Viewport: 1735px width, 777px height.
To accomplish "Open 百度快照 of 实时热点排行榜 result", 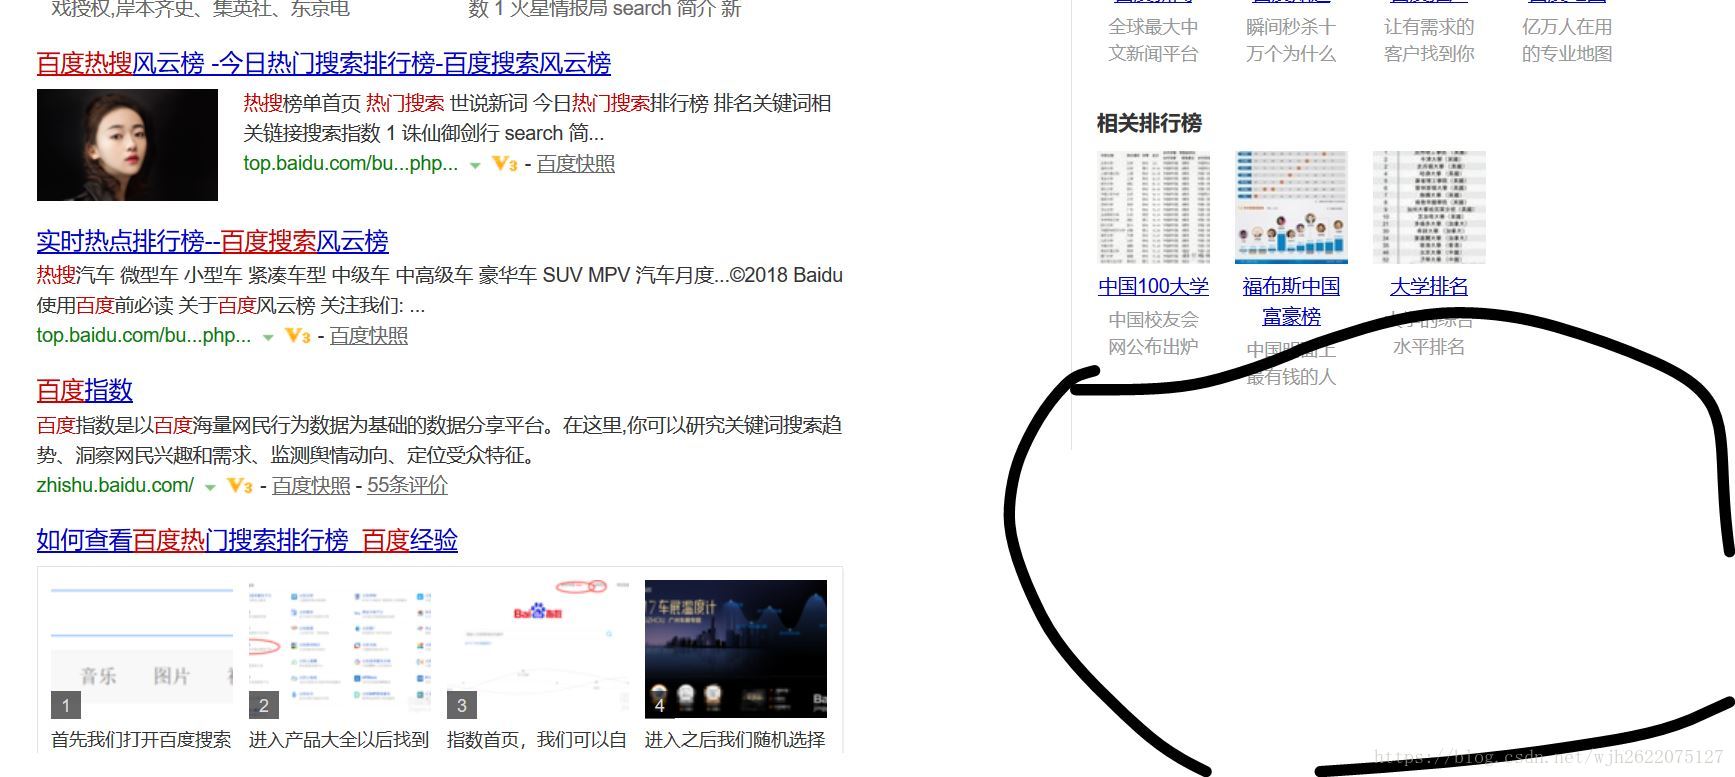I will point(369,336).
